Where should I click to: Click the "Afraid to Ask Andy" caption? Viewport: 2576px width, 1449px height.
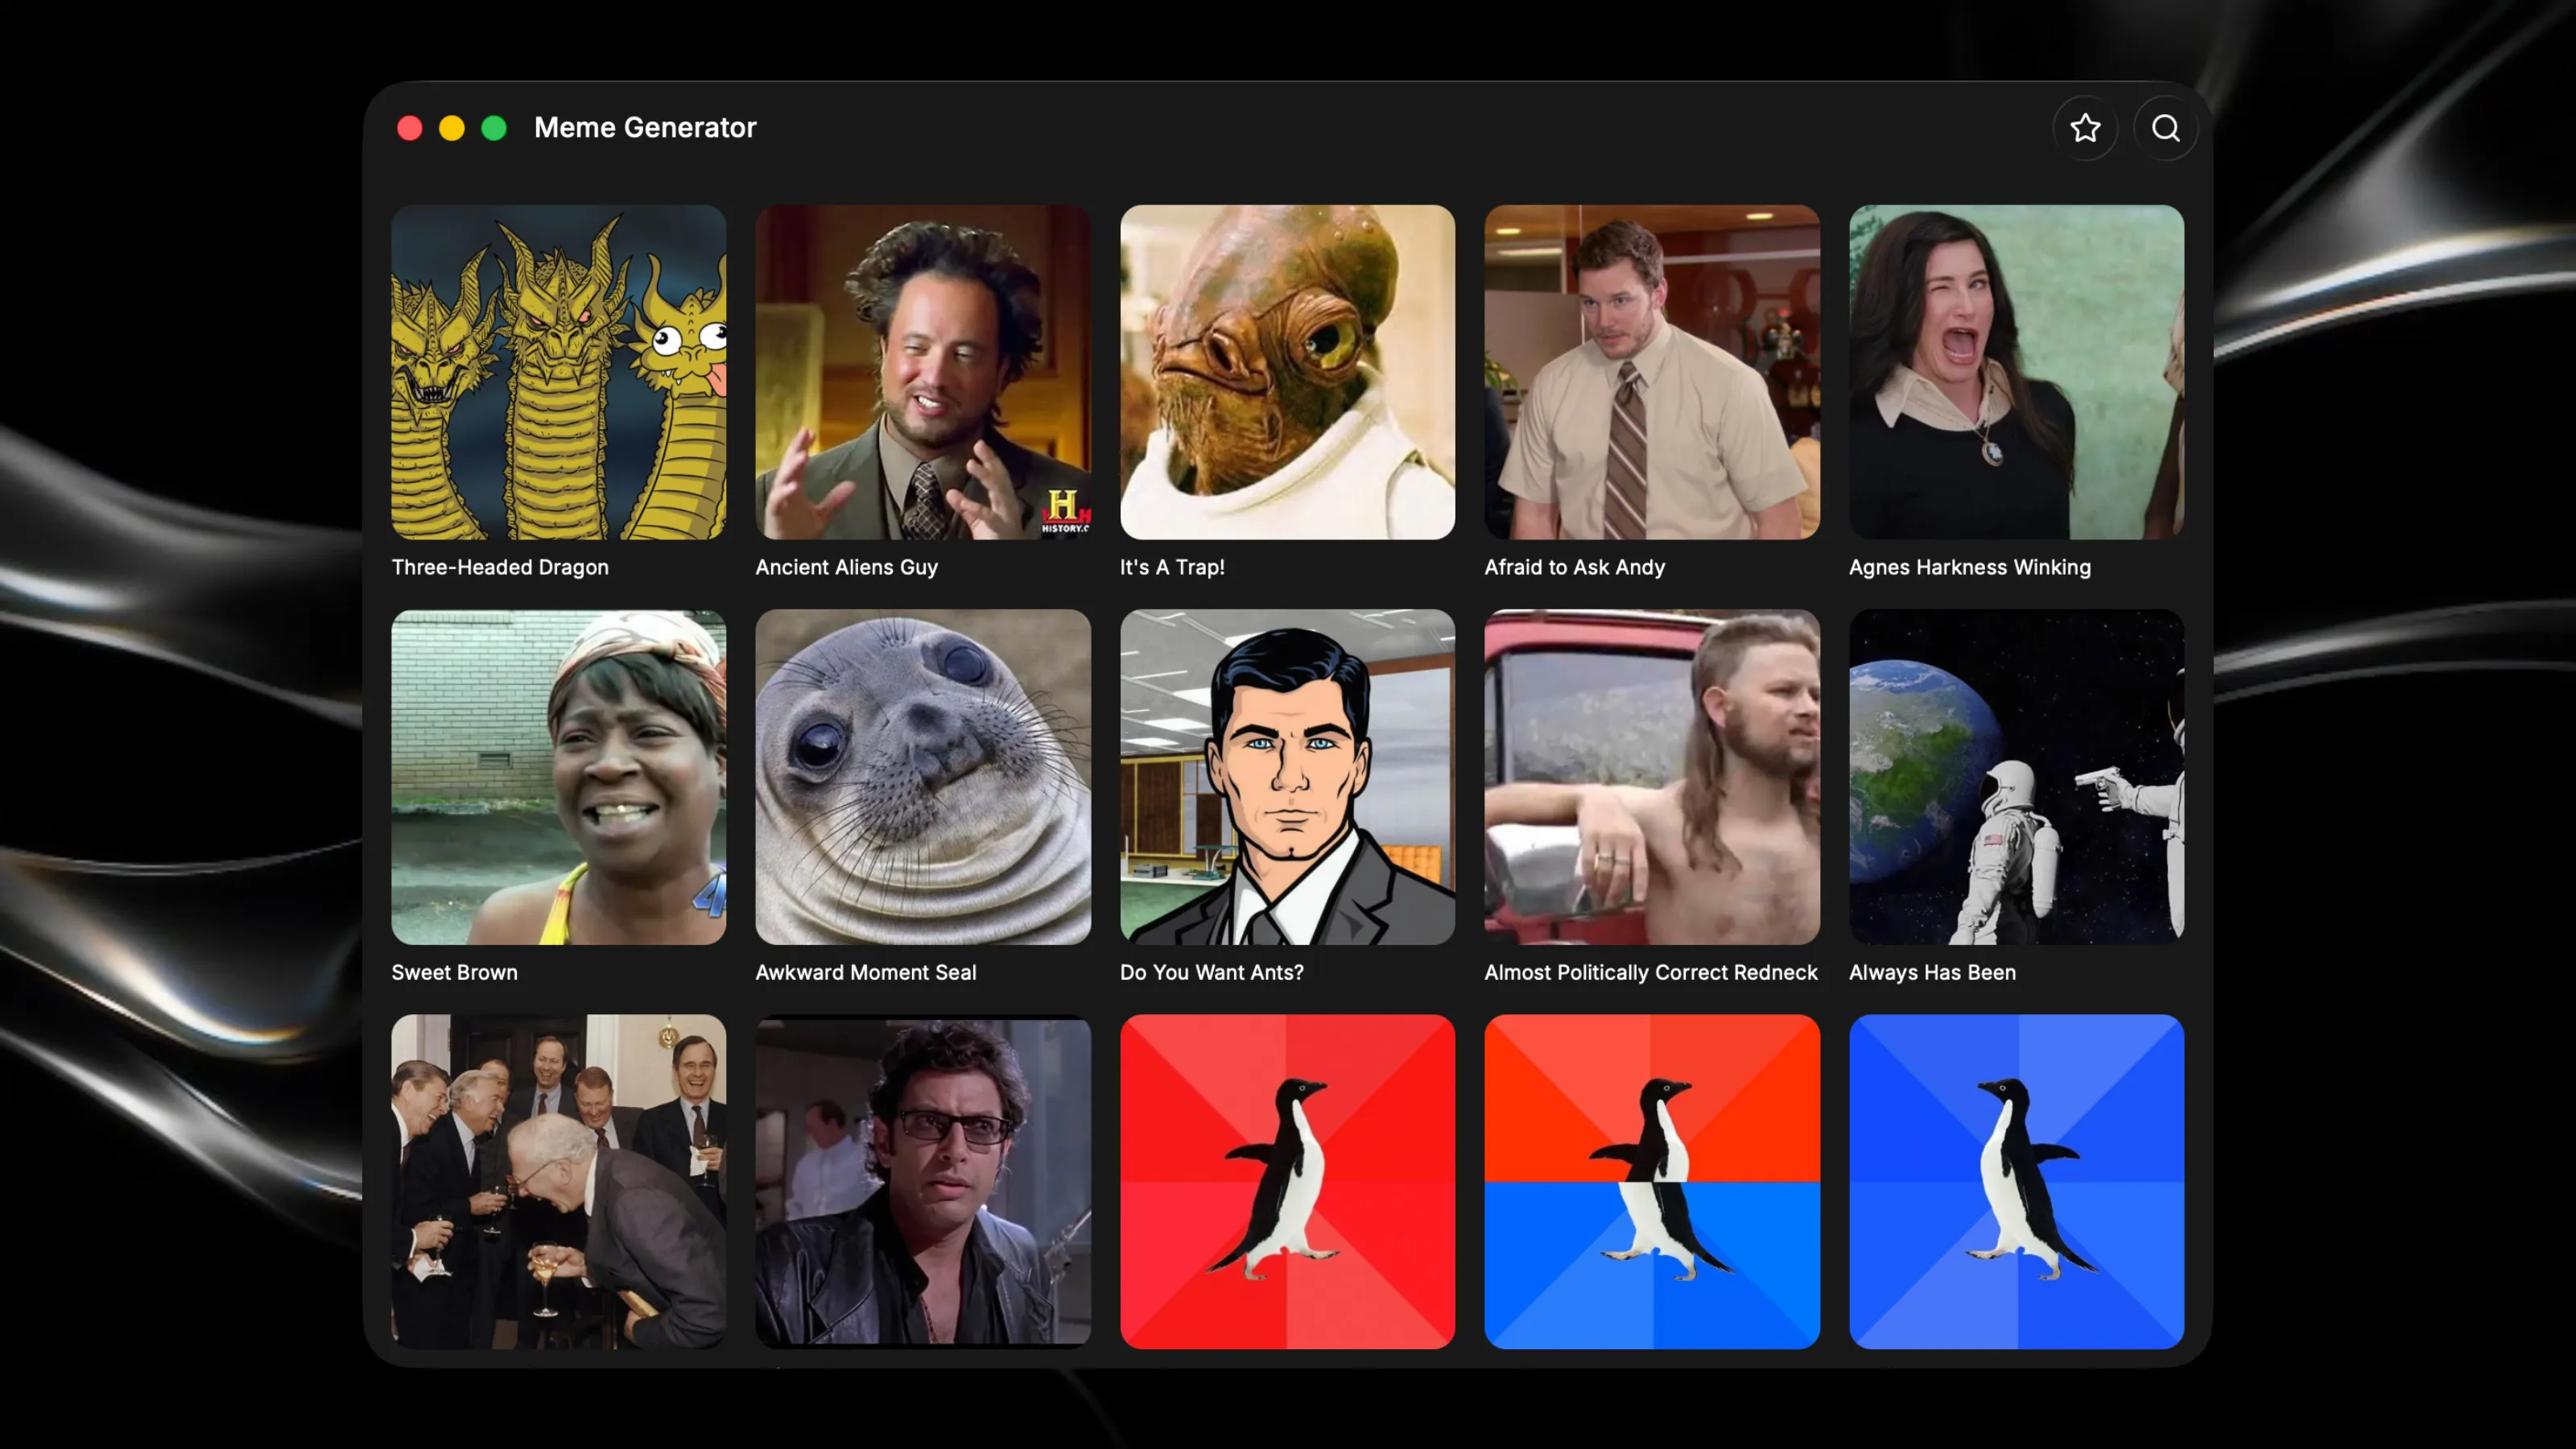pos(1575,567)
